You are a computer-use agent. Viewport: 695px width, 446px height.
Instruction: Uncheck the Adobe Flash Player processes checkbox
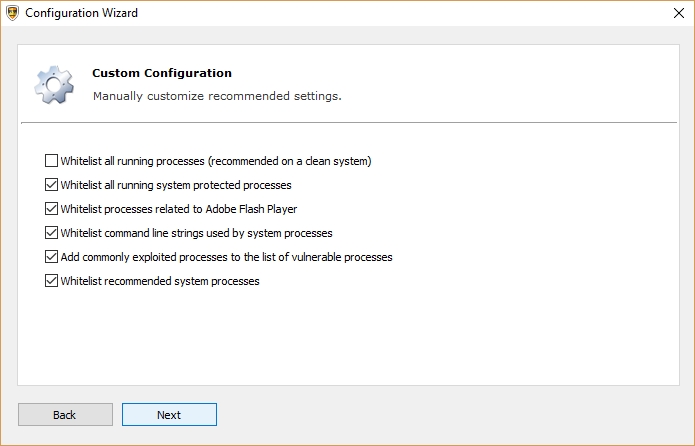pos(52,209)
